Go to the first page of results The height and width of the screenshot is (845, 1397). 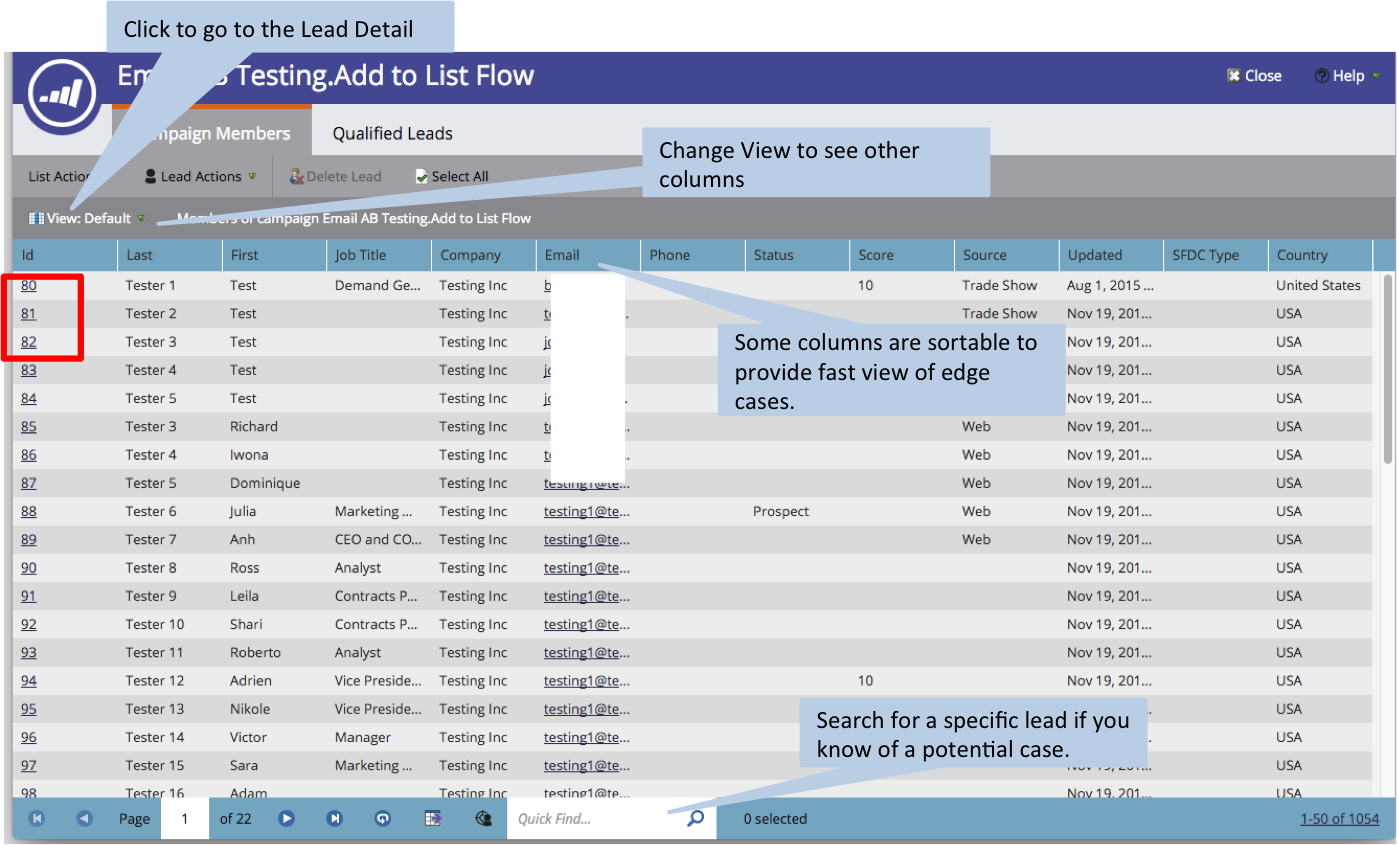37,819
